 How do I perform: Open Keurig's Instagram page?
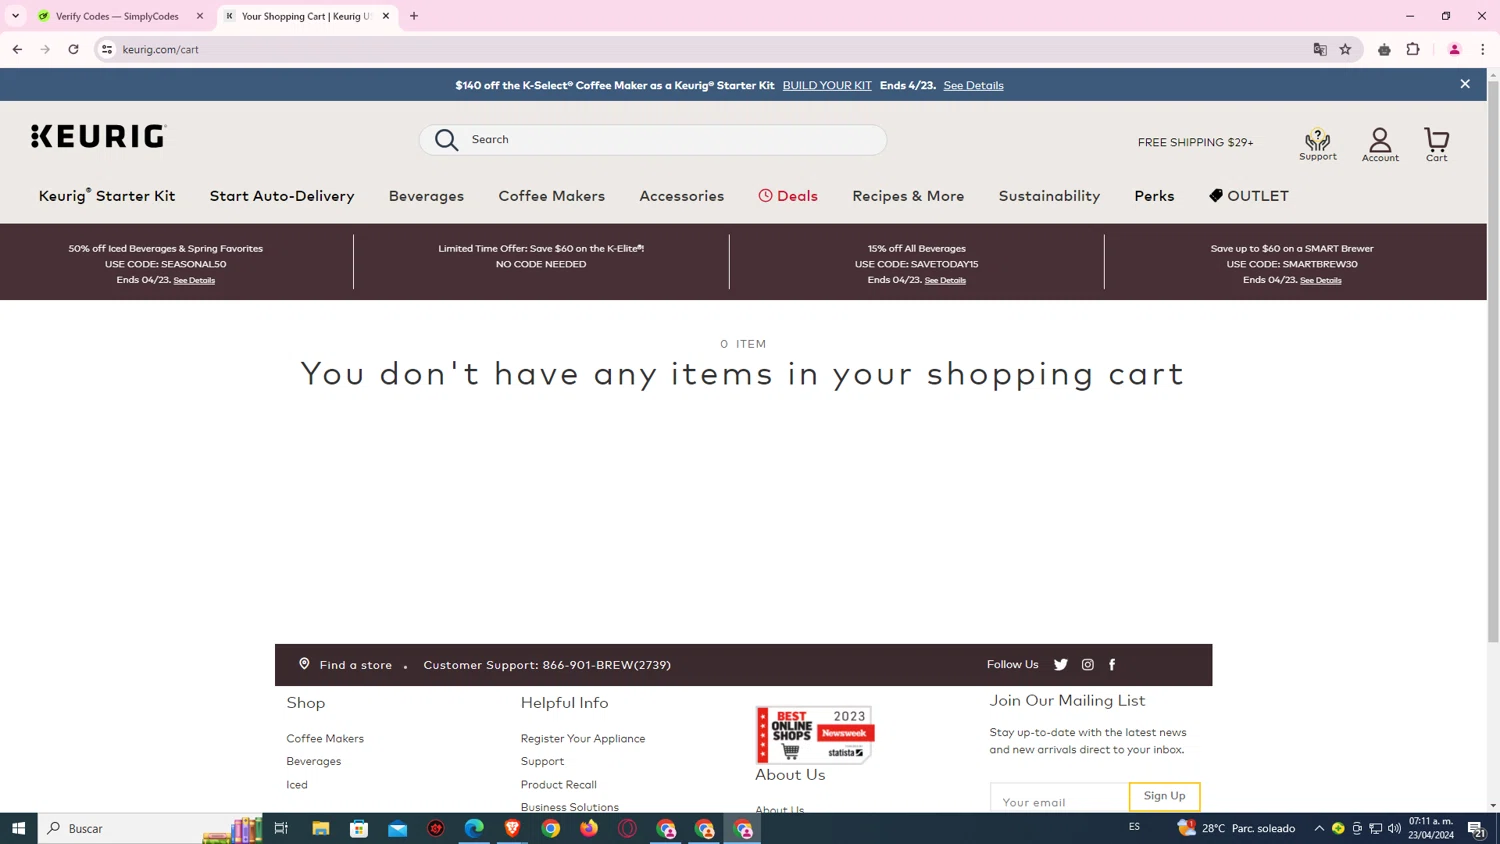(1087, 664)
